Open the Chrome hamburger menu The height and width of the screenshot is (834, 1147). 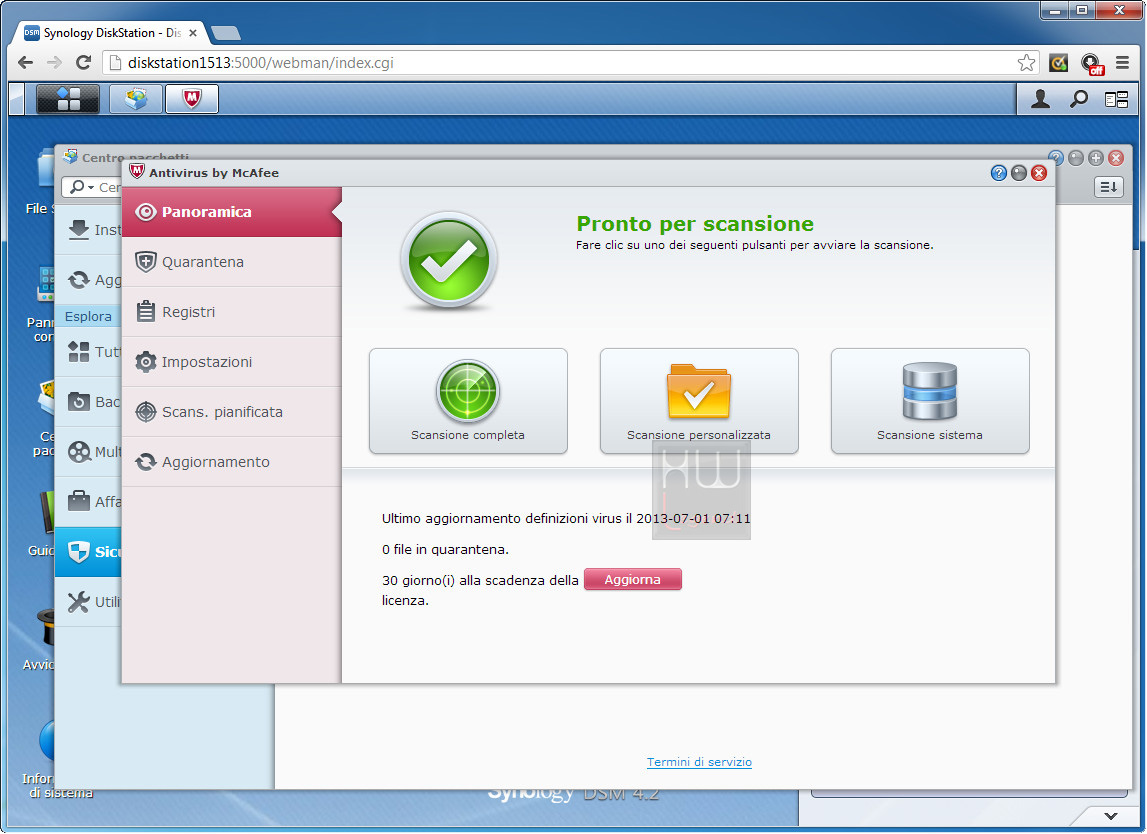[1122, 63]
